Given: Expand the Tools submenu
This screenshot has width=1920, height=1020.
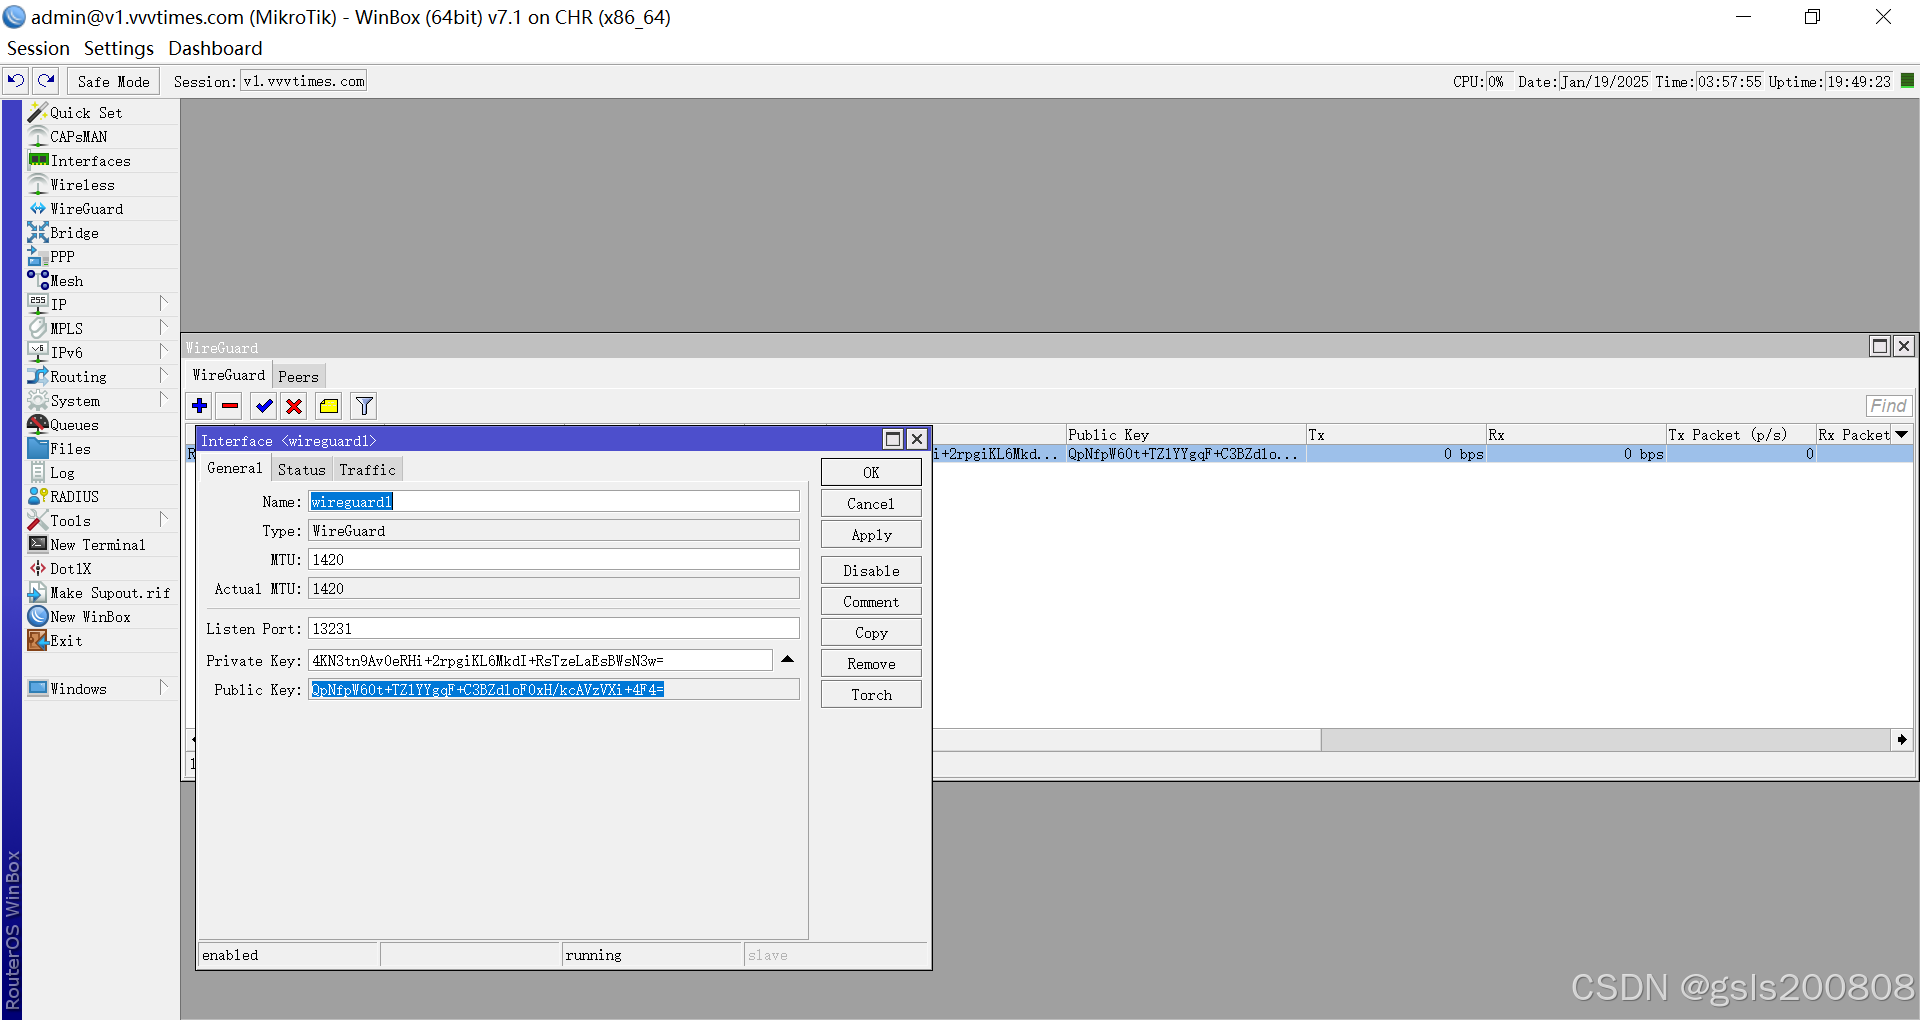Looking at the screenshot, I should [163, 520].
